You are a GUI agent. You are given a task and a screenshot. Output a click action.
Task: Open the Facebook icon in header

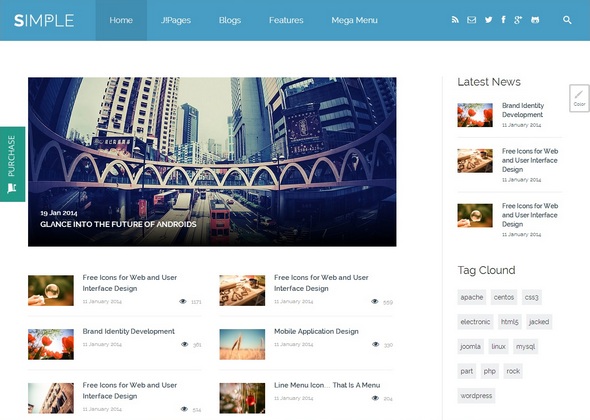(x=503, y=20)
